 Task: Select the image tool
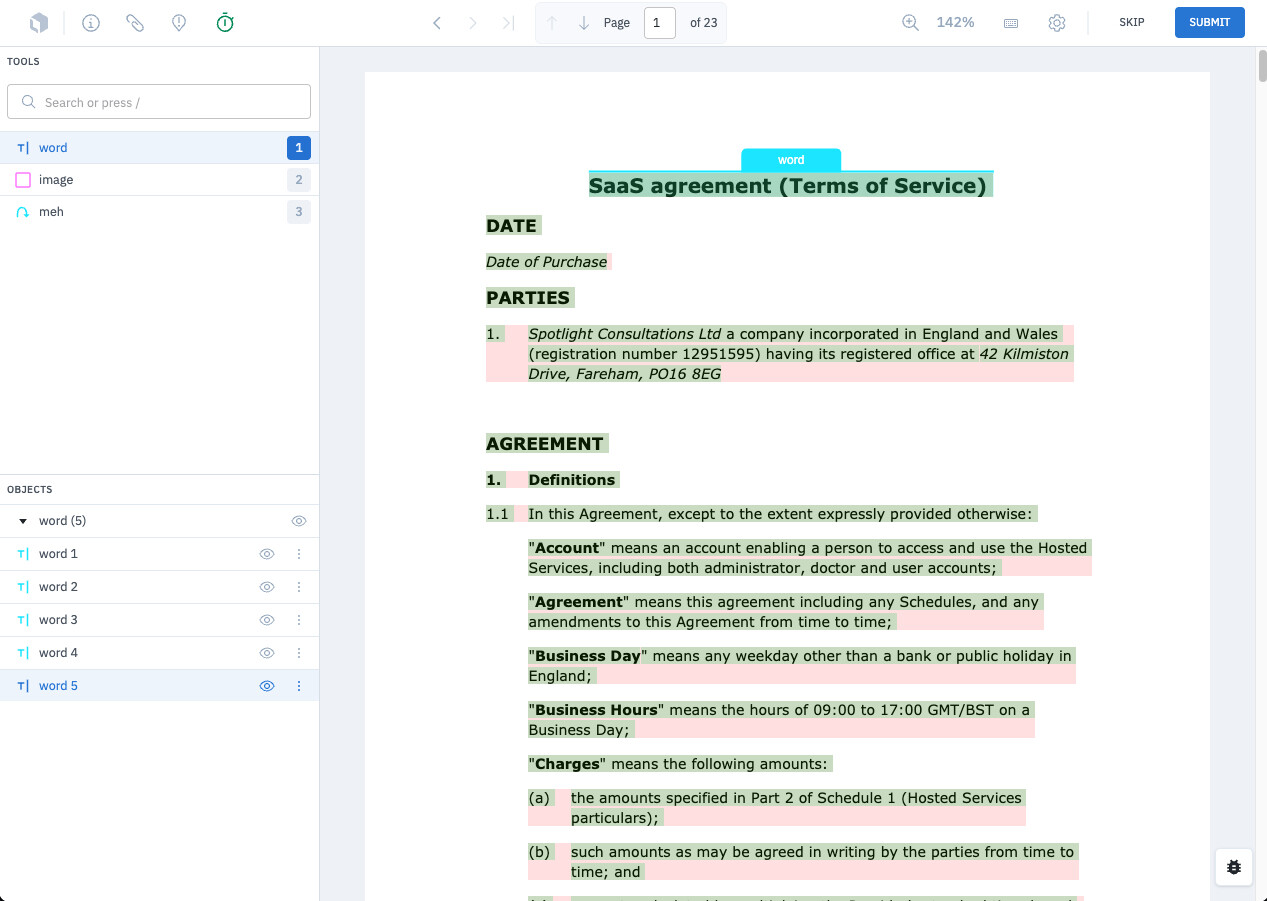[56, 180]
